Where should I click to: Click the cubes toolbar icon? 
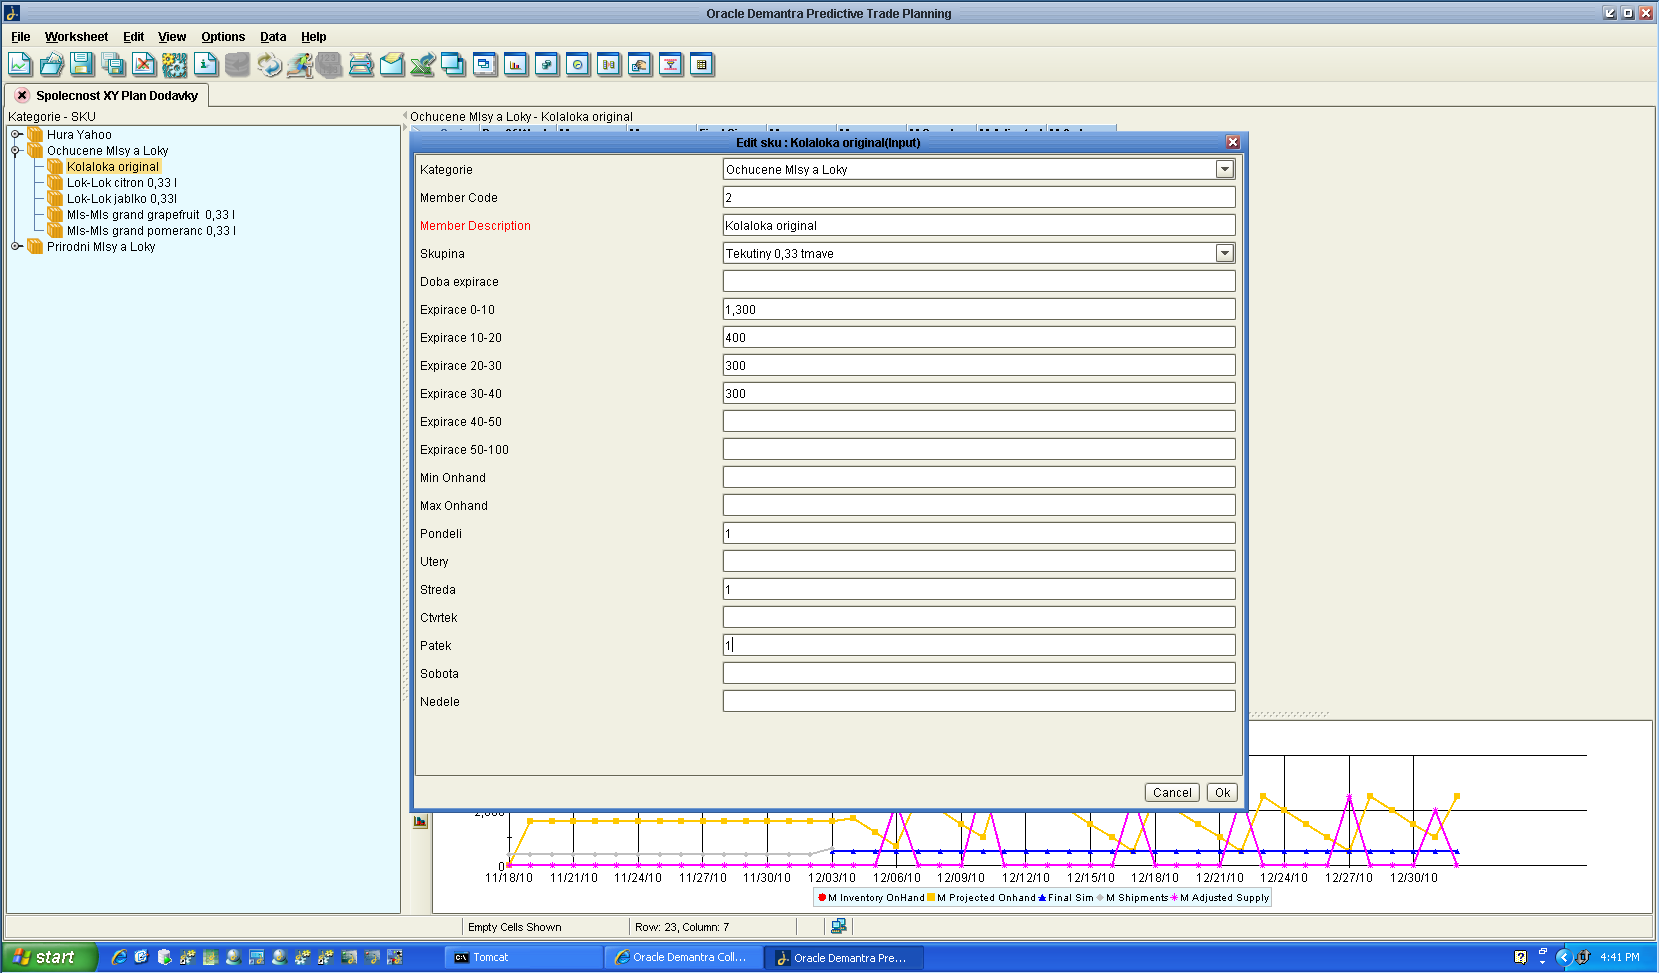(547, 65)
